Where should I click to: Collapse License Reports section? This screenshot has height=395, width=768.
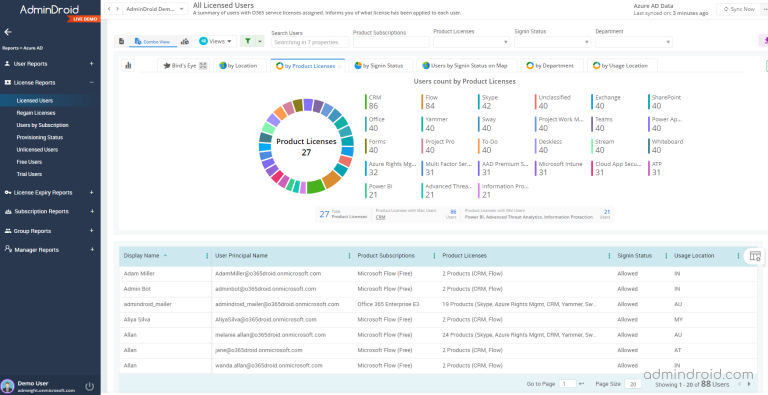[92, 82]
